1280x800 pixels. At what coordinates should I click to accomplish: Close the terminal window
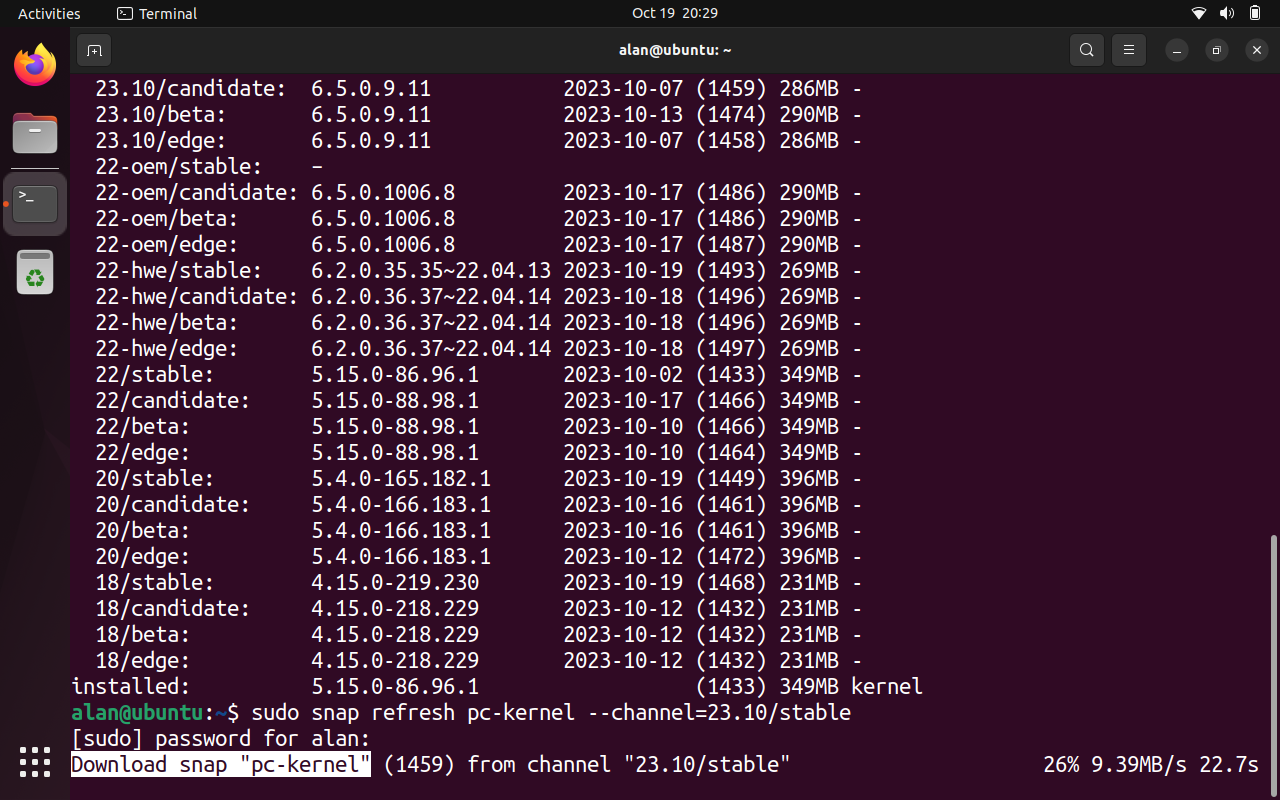click(1256, 50)
